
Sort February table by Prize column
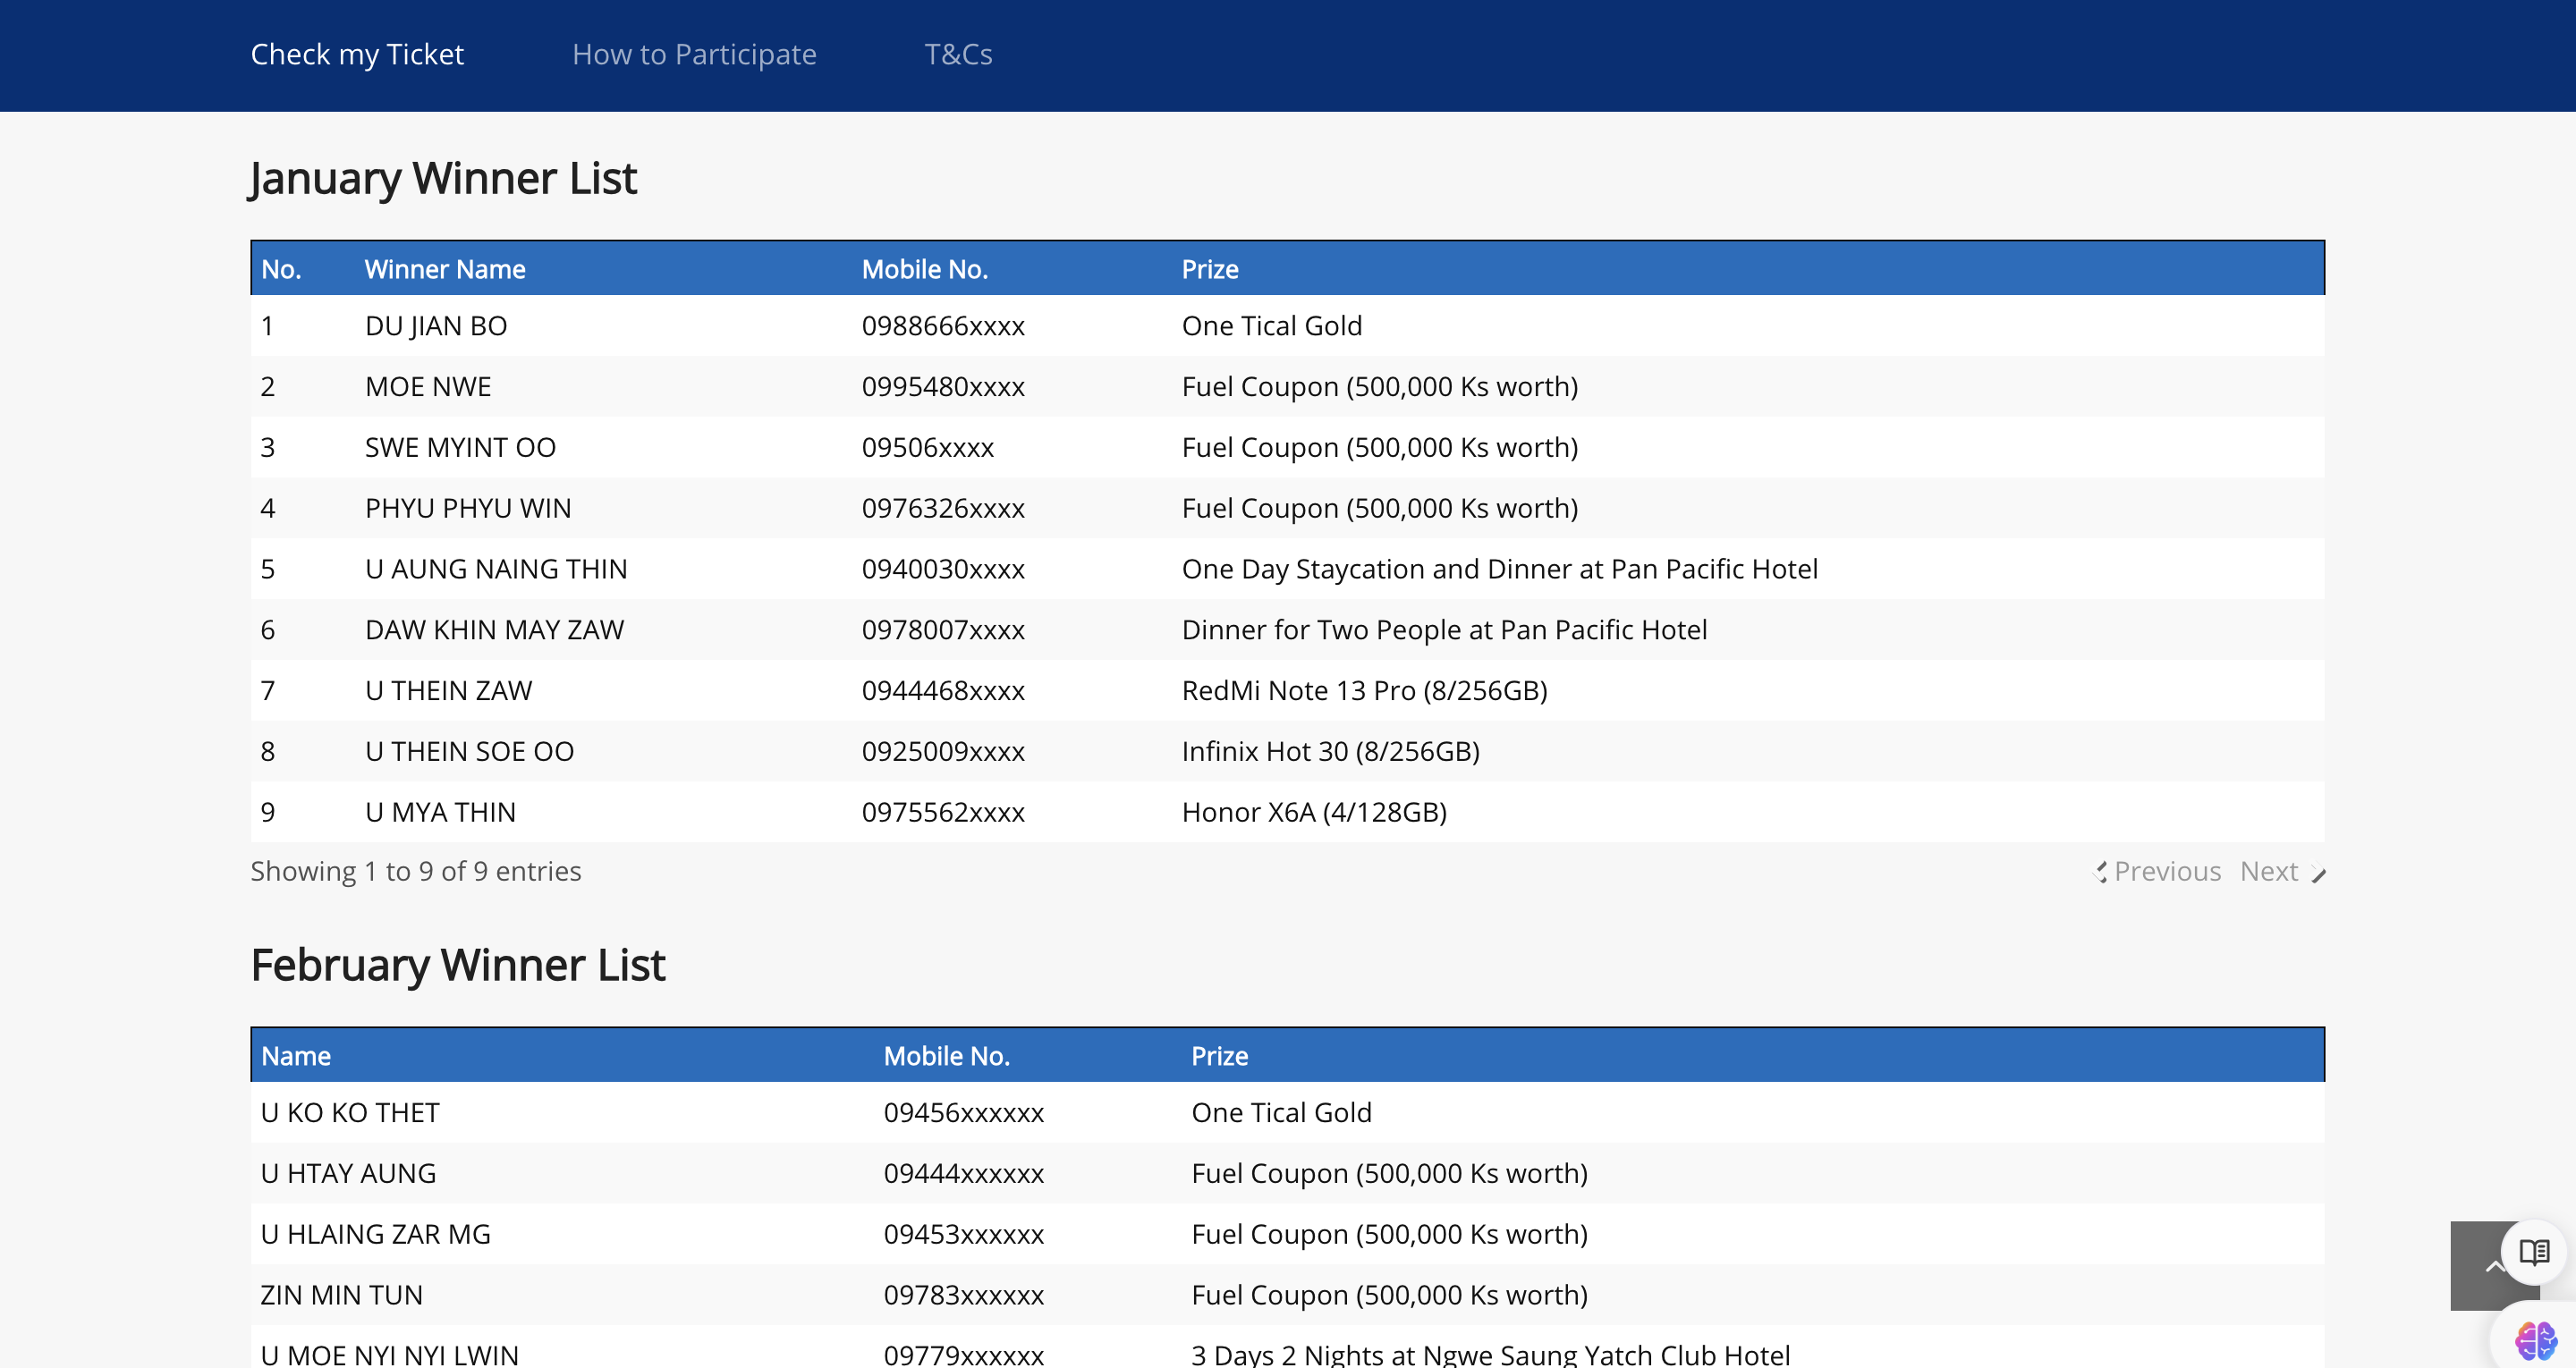(1219, 1056)
